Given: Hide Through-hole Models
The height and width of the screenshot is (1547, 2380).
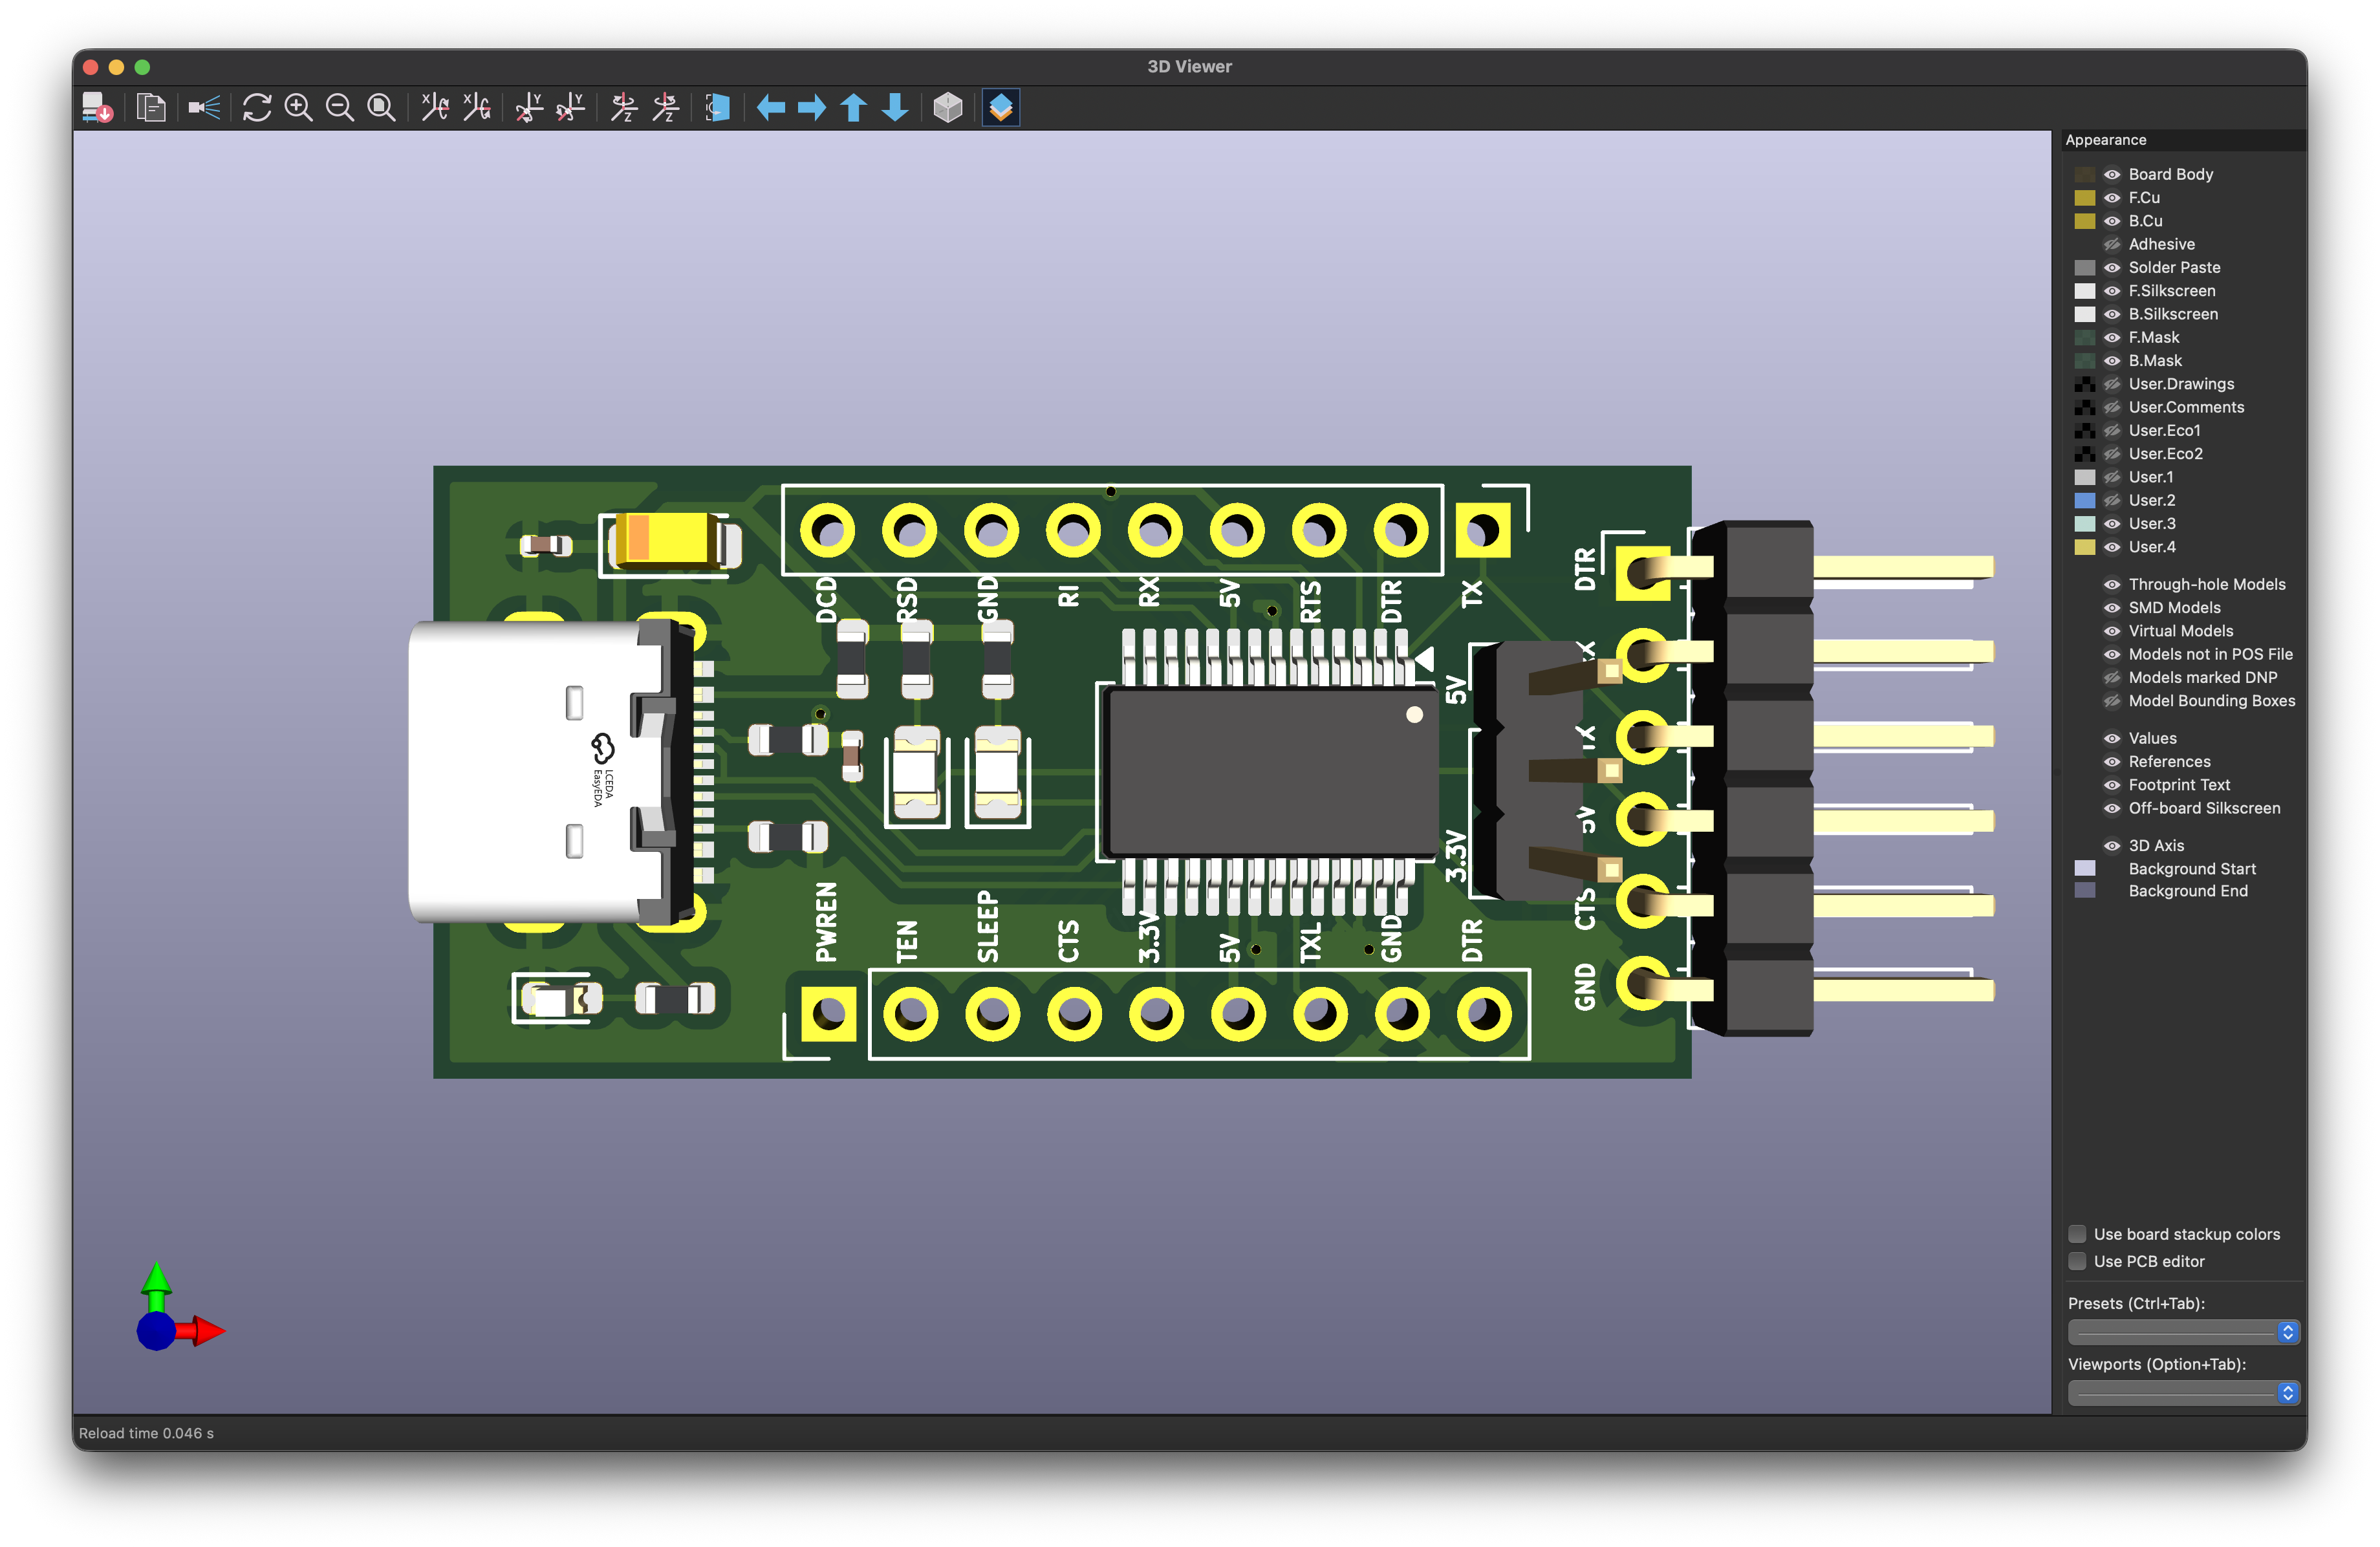Looking at the screenshot, I should click(x=2112, y=585).
